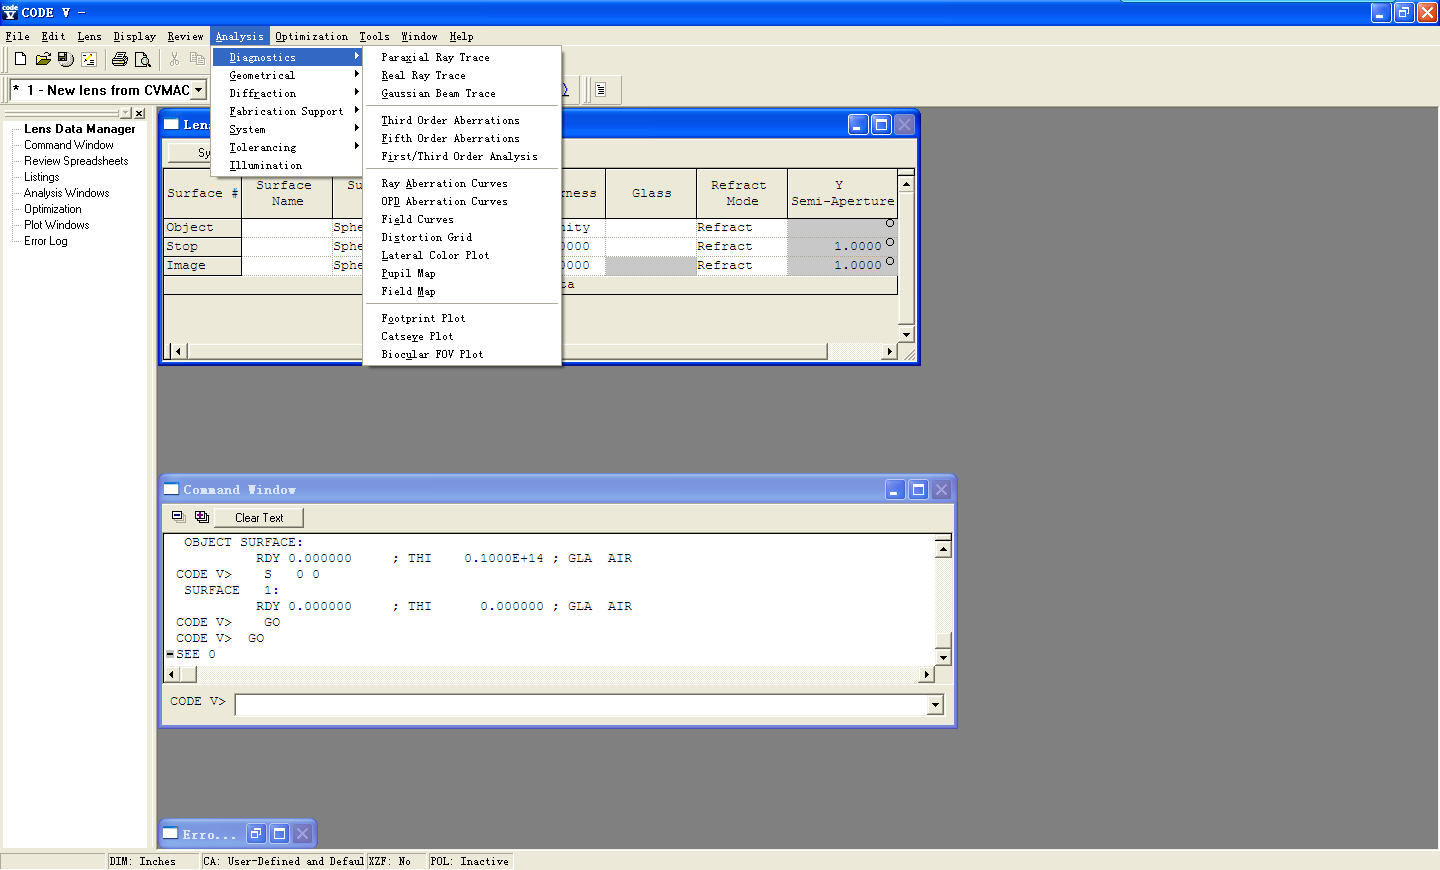The width and height of the screenshot is (1440, 870).
Task: Open the Illumination menu entry
Action: (x=287, y=165)
